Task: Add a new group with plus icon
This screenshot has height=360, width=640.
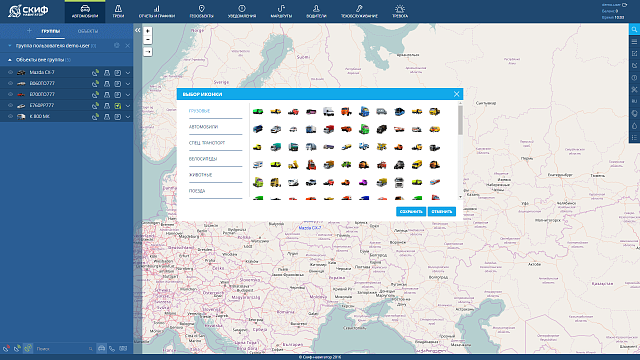Action: (29, 31)
